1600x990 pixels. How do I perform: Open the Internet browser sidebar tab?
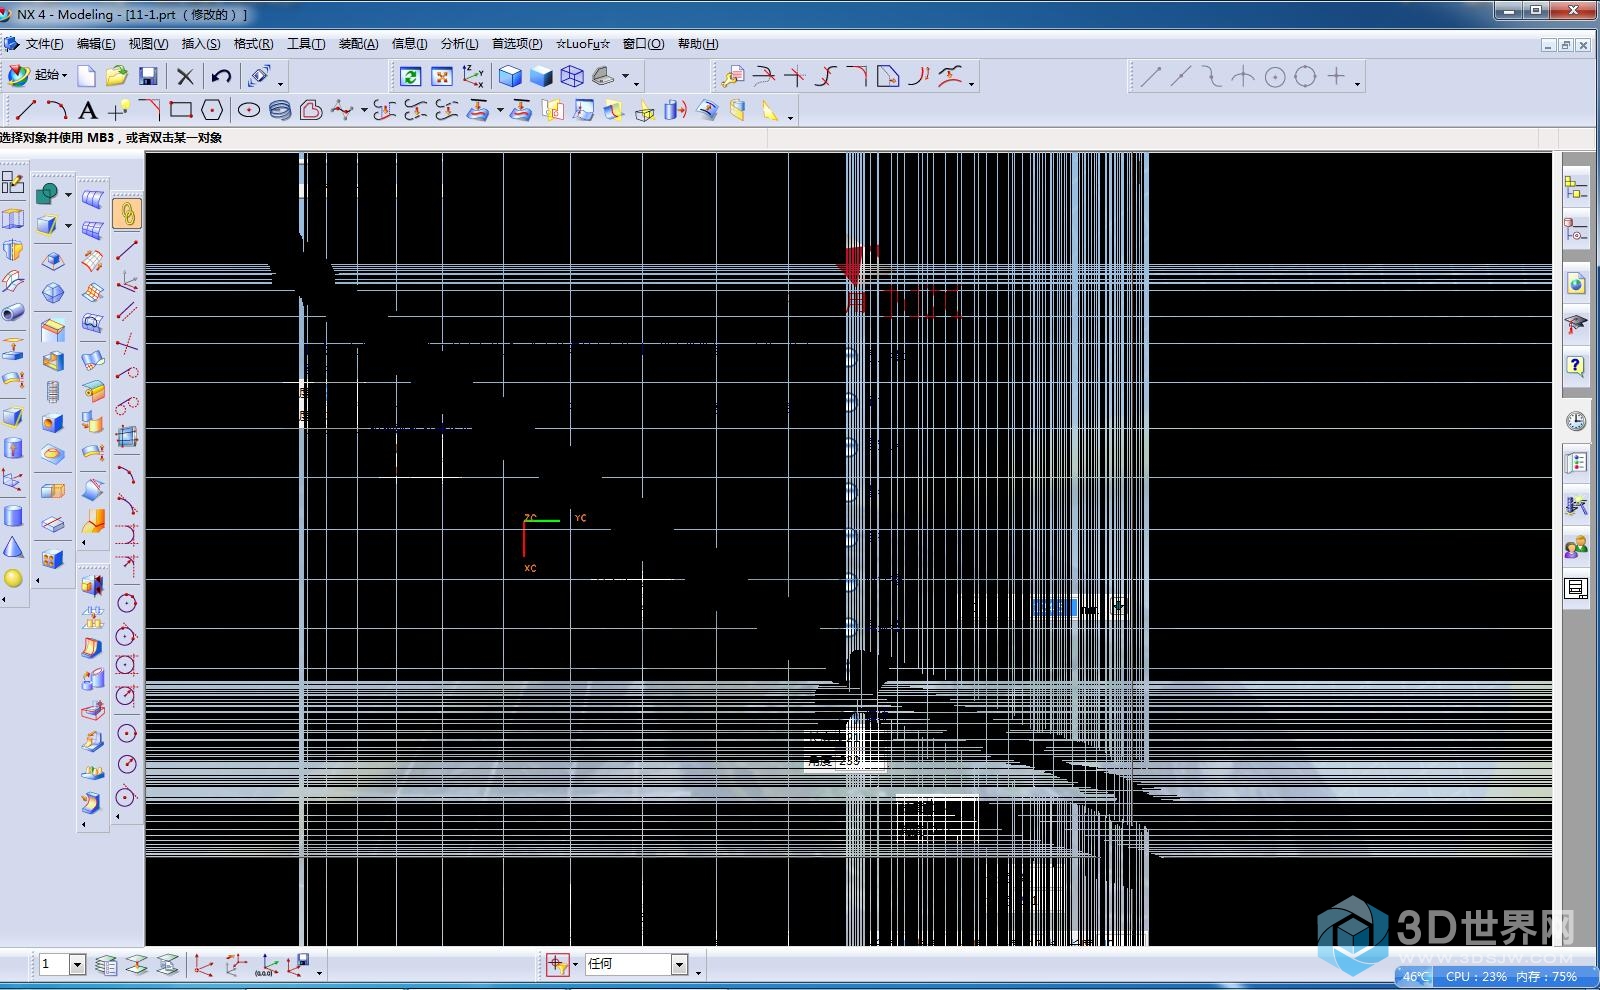tap(1576, 283)
